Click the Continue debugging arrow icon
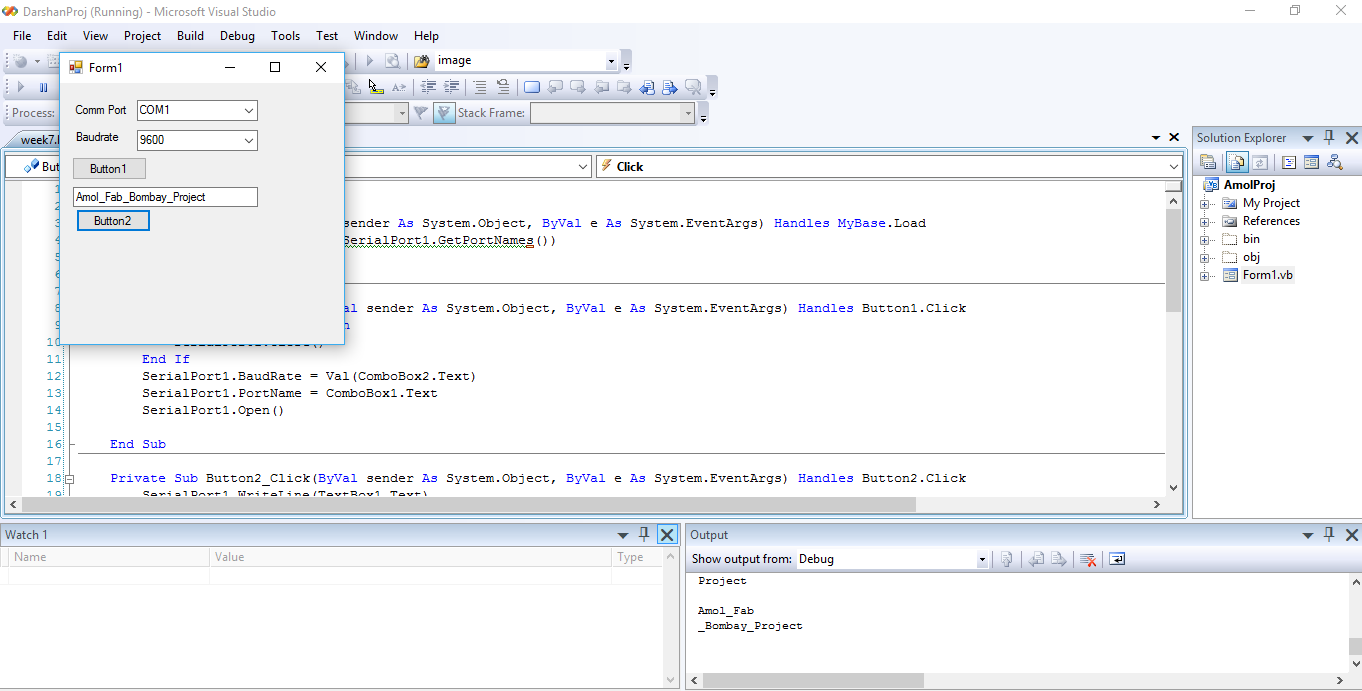The width and height of the screenshot is (1362, 691). [x=20, y=87]
